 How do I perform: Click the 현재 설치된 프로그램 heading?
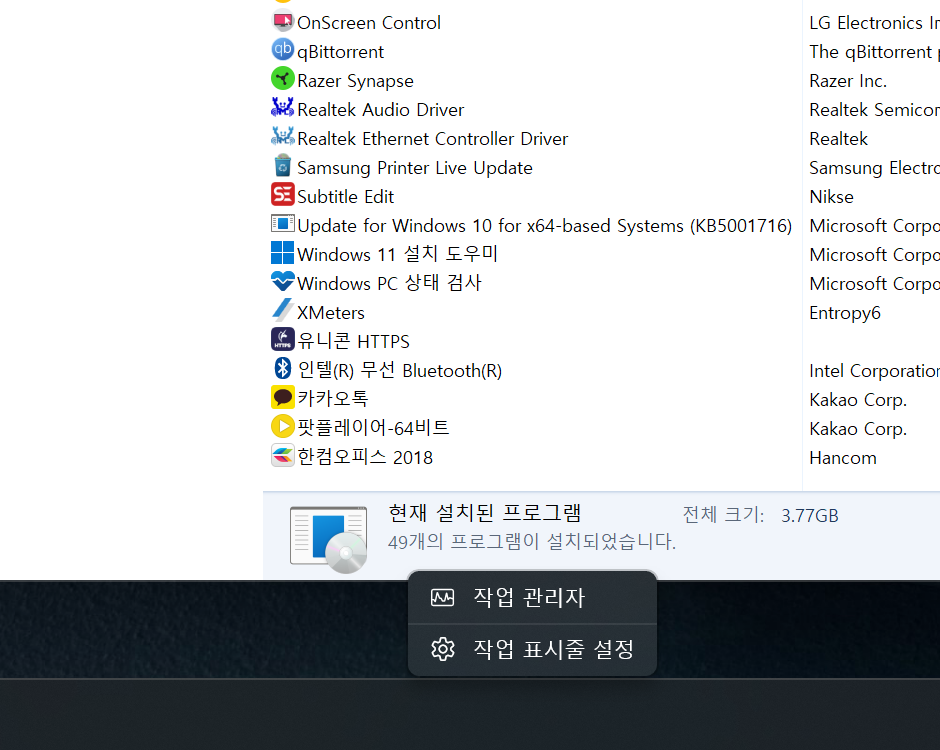pyautogui.click(x=484, y=513)
